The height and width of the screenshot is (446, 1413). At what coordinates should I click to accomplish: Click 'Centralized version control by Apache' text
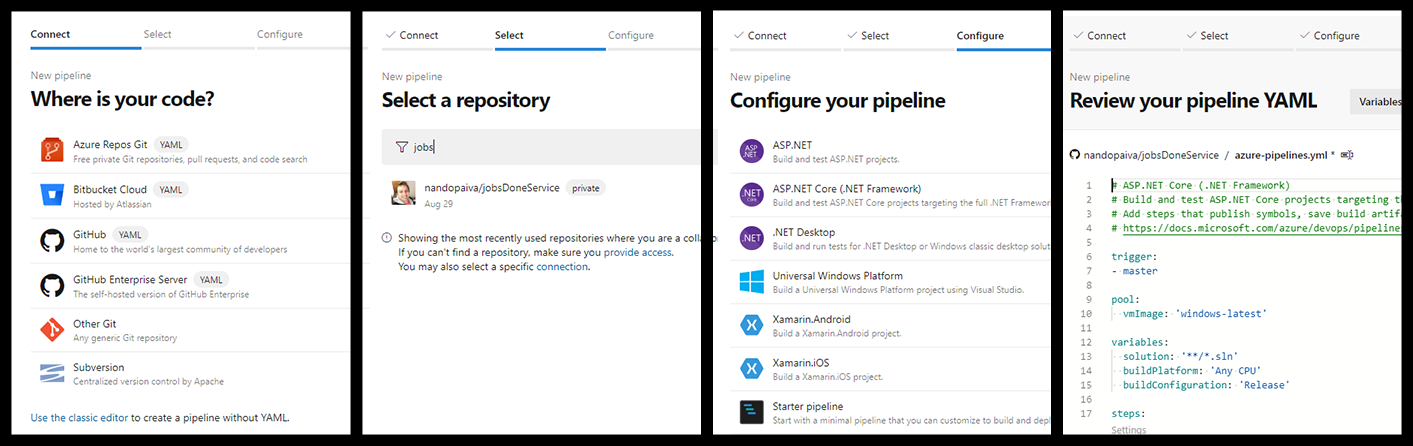point(148,381)
